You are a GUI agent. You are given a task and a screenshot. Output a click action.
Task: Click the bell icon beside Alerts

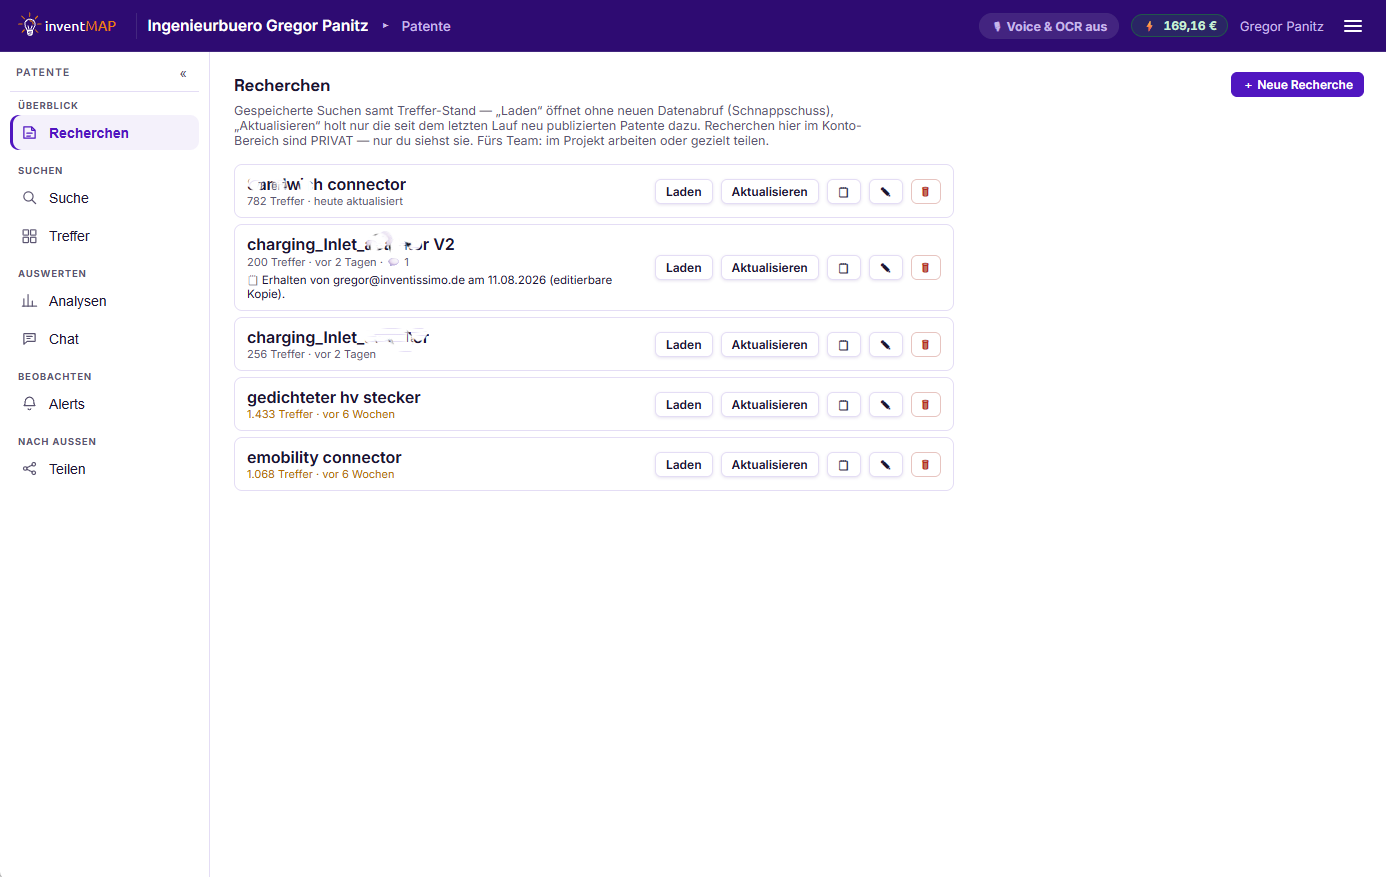click(x=30, y=404)
